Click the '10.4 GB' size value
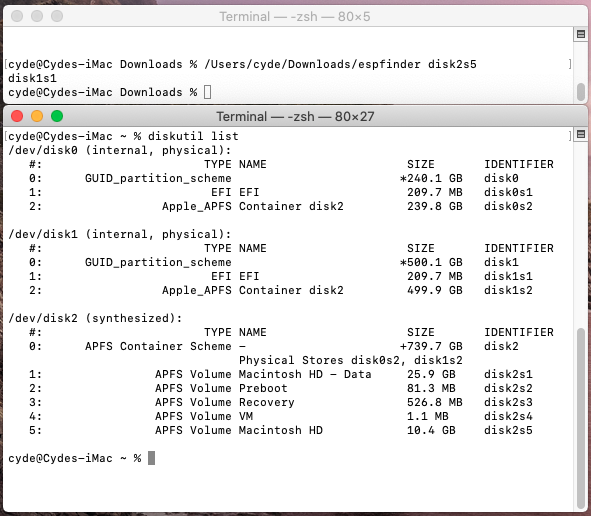Viewport: 591px width, 516px height. (x=431, y=430)
